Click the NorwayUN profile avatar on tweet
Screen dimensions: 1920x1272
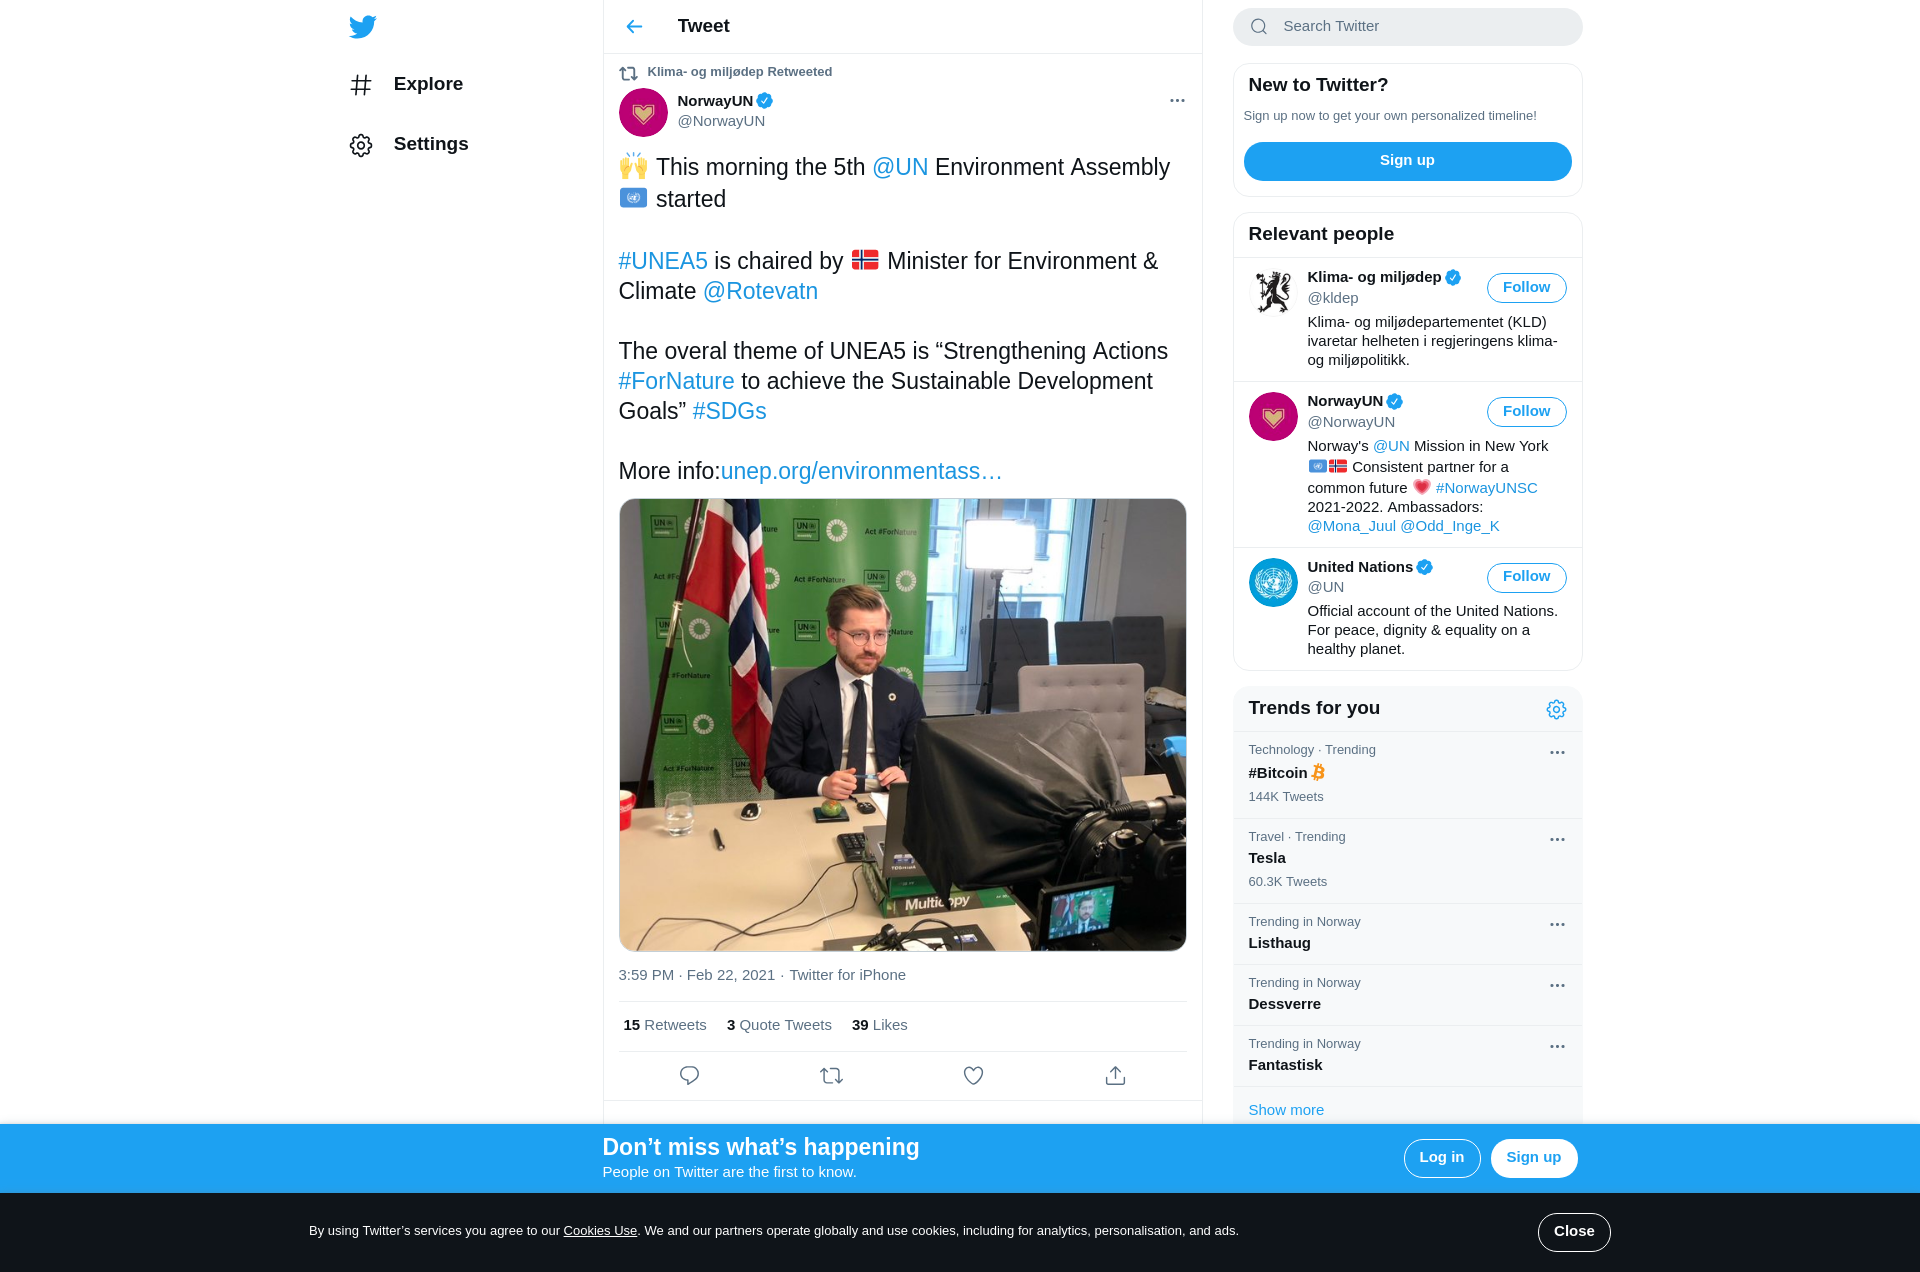point(643,112)
